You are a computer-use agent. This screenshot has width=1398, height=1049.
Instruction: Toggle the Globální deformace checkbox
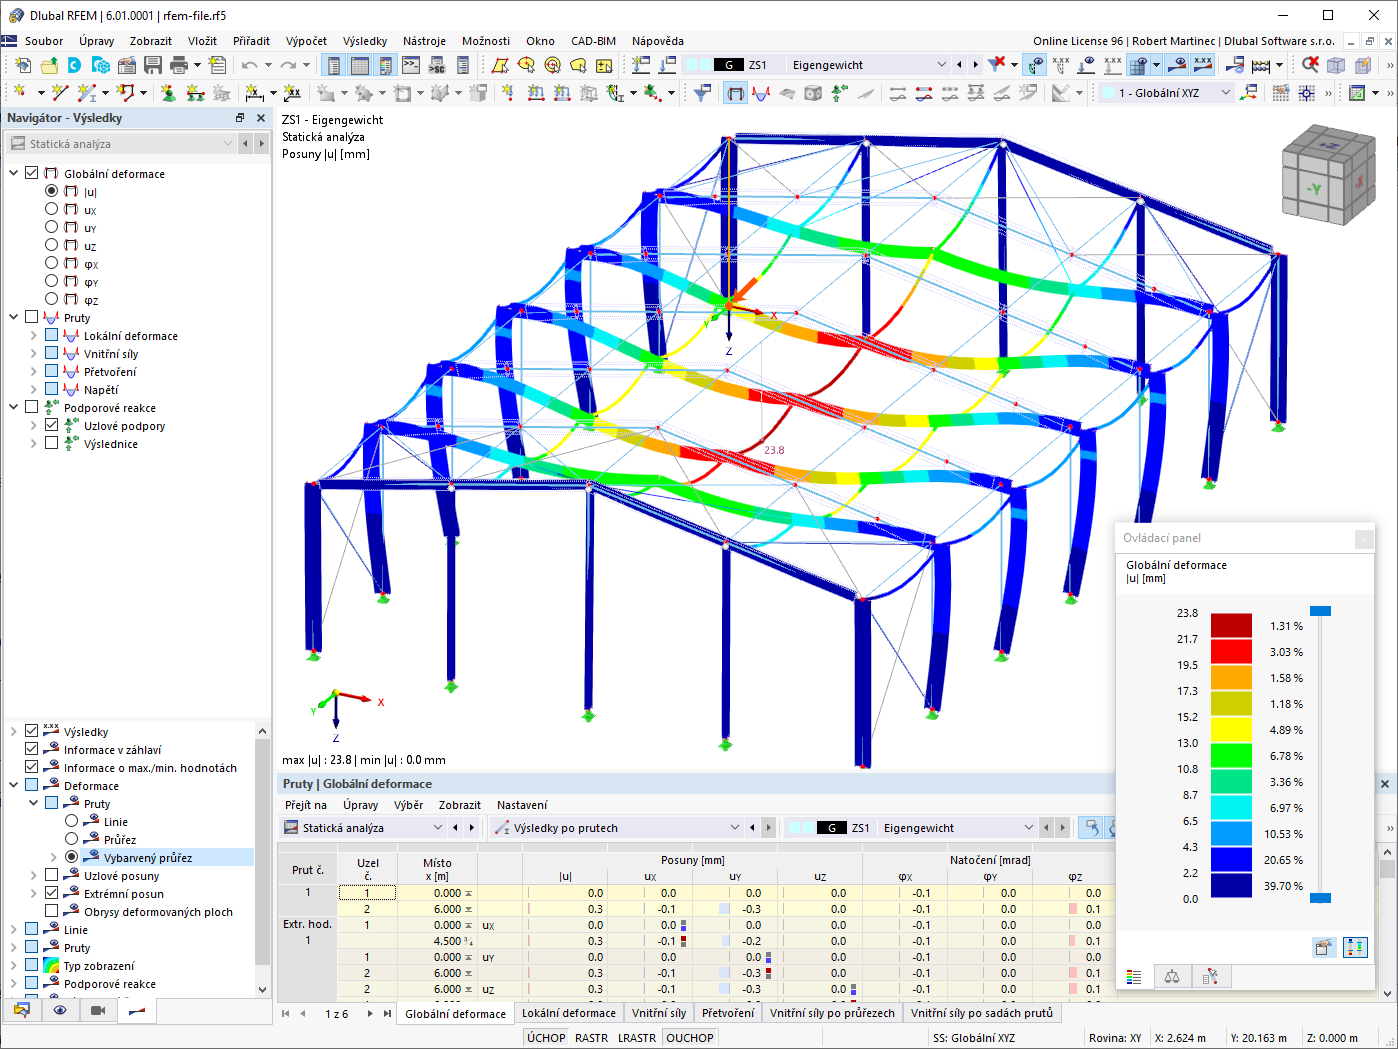pyautogui.click(x=32, y=173)
